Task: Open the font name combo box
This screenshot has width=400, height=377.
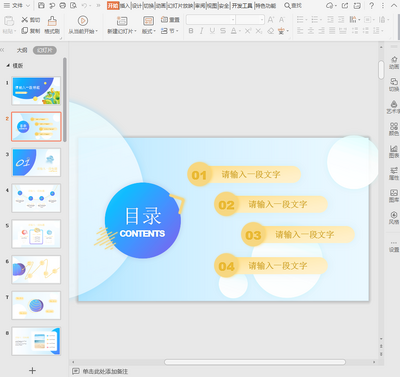Action: pos(211,20)
